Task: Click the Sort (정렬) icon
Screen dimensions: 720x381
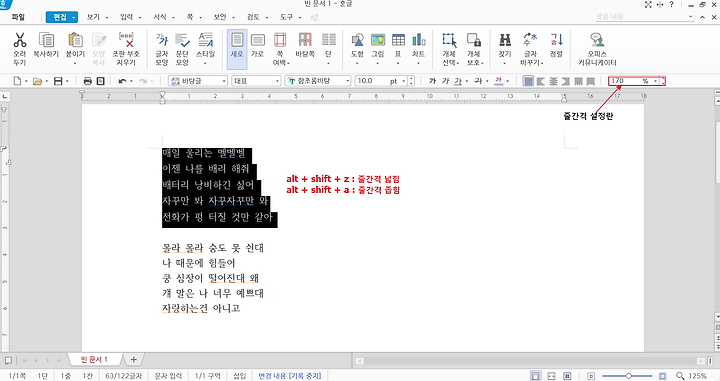Action: point(557,40)
